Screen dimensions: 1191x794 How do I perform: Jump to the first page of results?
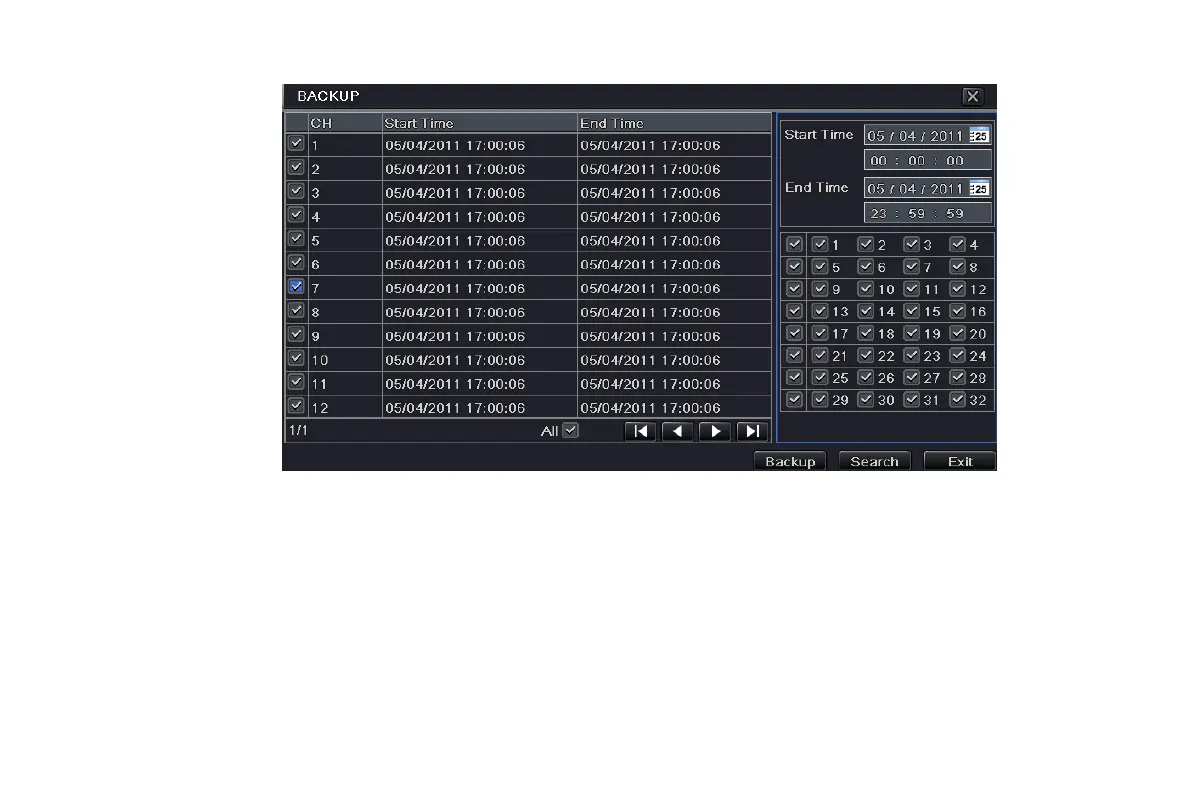640,432
